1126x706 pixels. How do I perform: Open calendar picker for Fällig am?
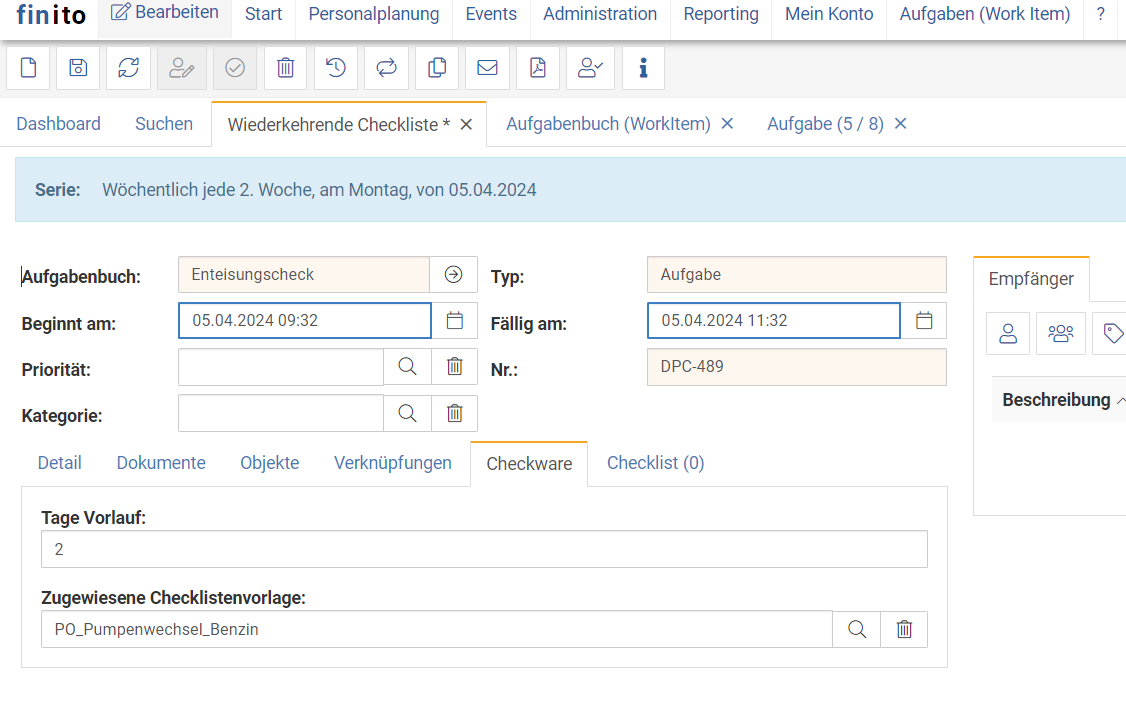tap(924, 321)
